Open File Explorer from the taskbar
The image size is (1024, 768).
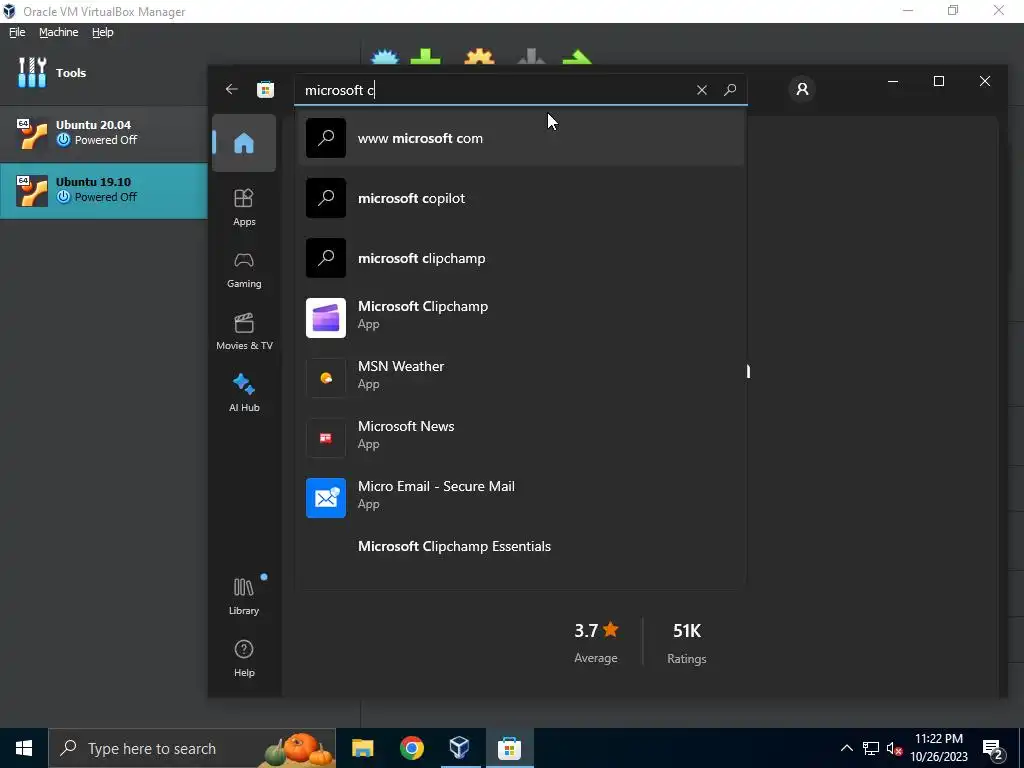coord(362,748)
